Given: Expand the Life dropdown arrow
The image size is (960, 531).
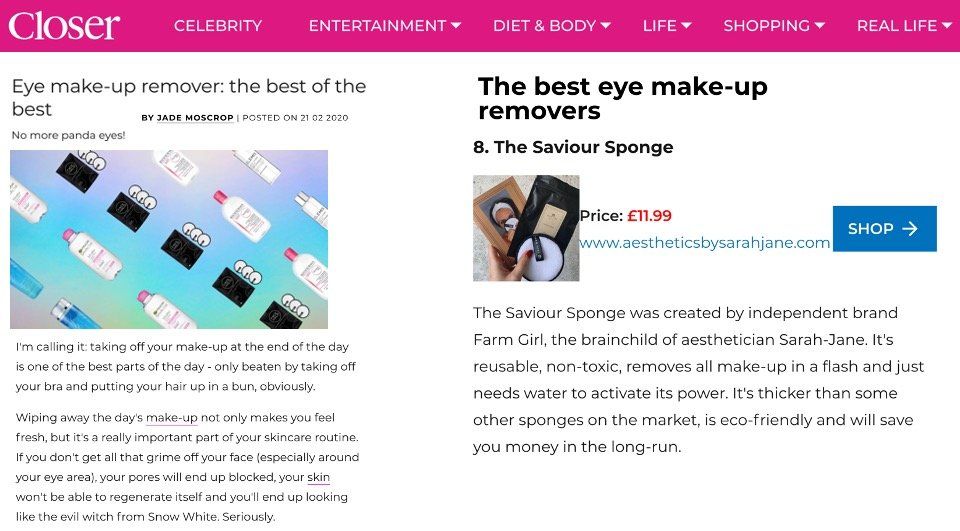Looking at the screenshot, I should 686,26.
